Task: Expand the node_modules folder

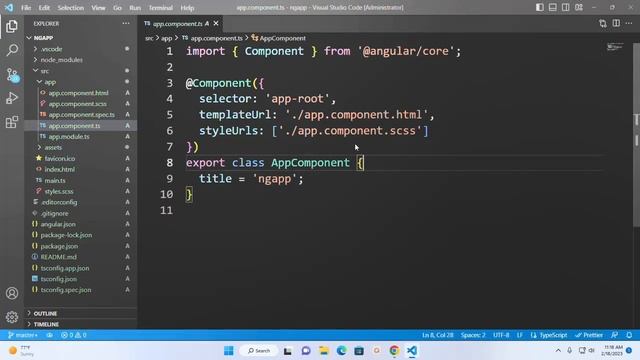Action: 80,60
